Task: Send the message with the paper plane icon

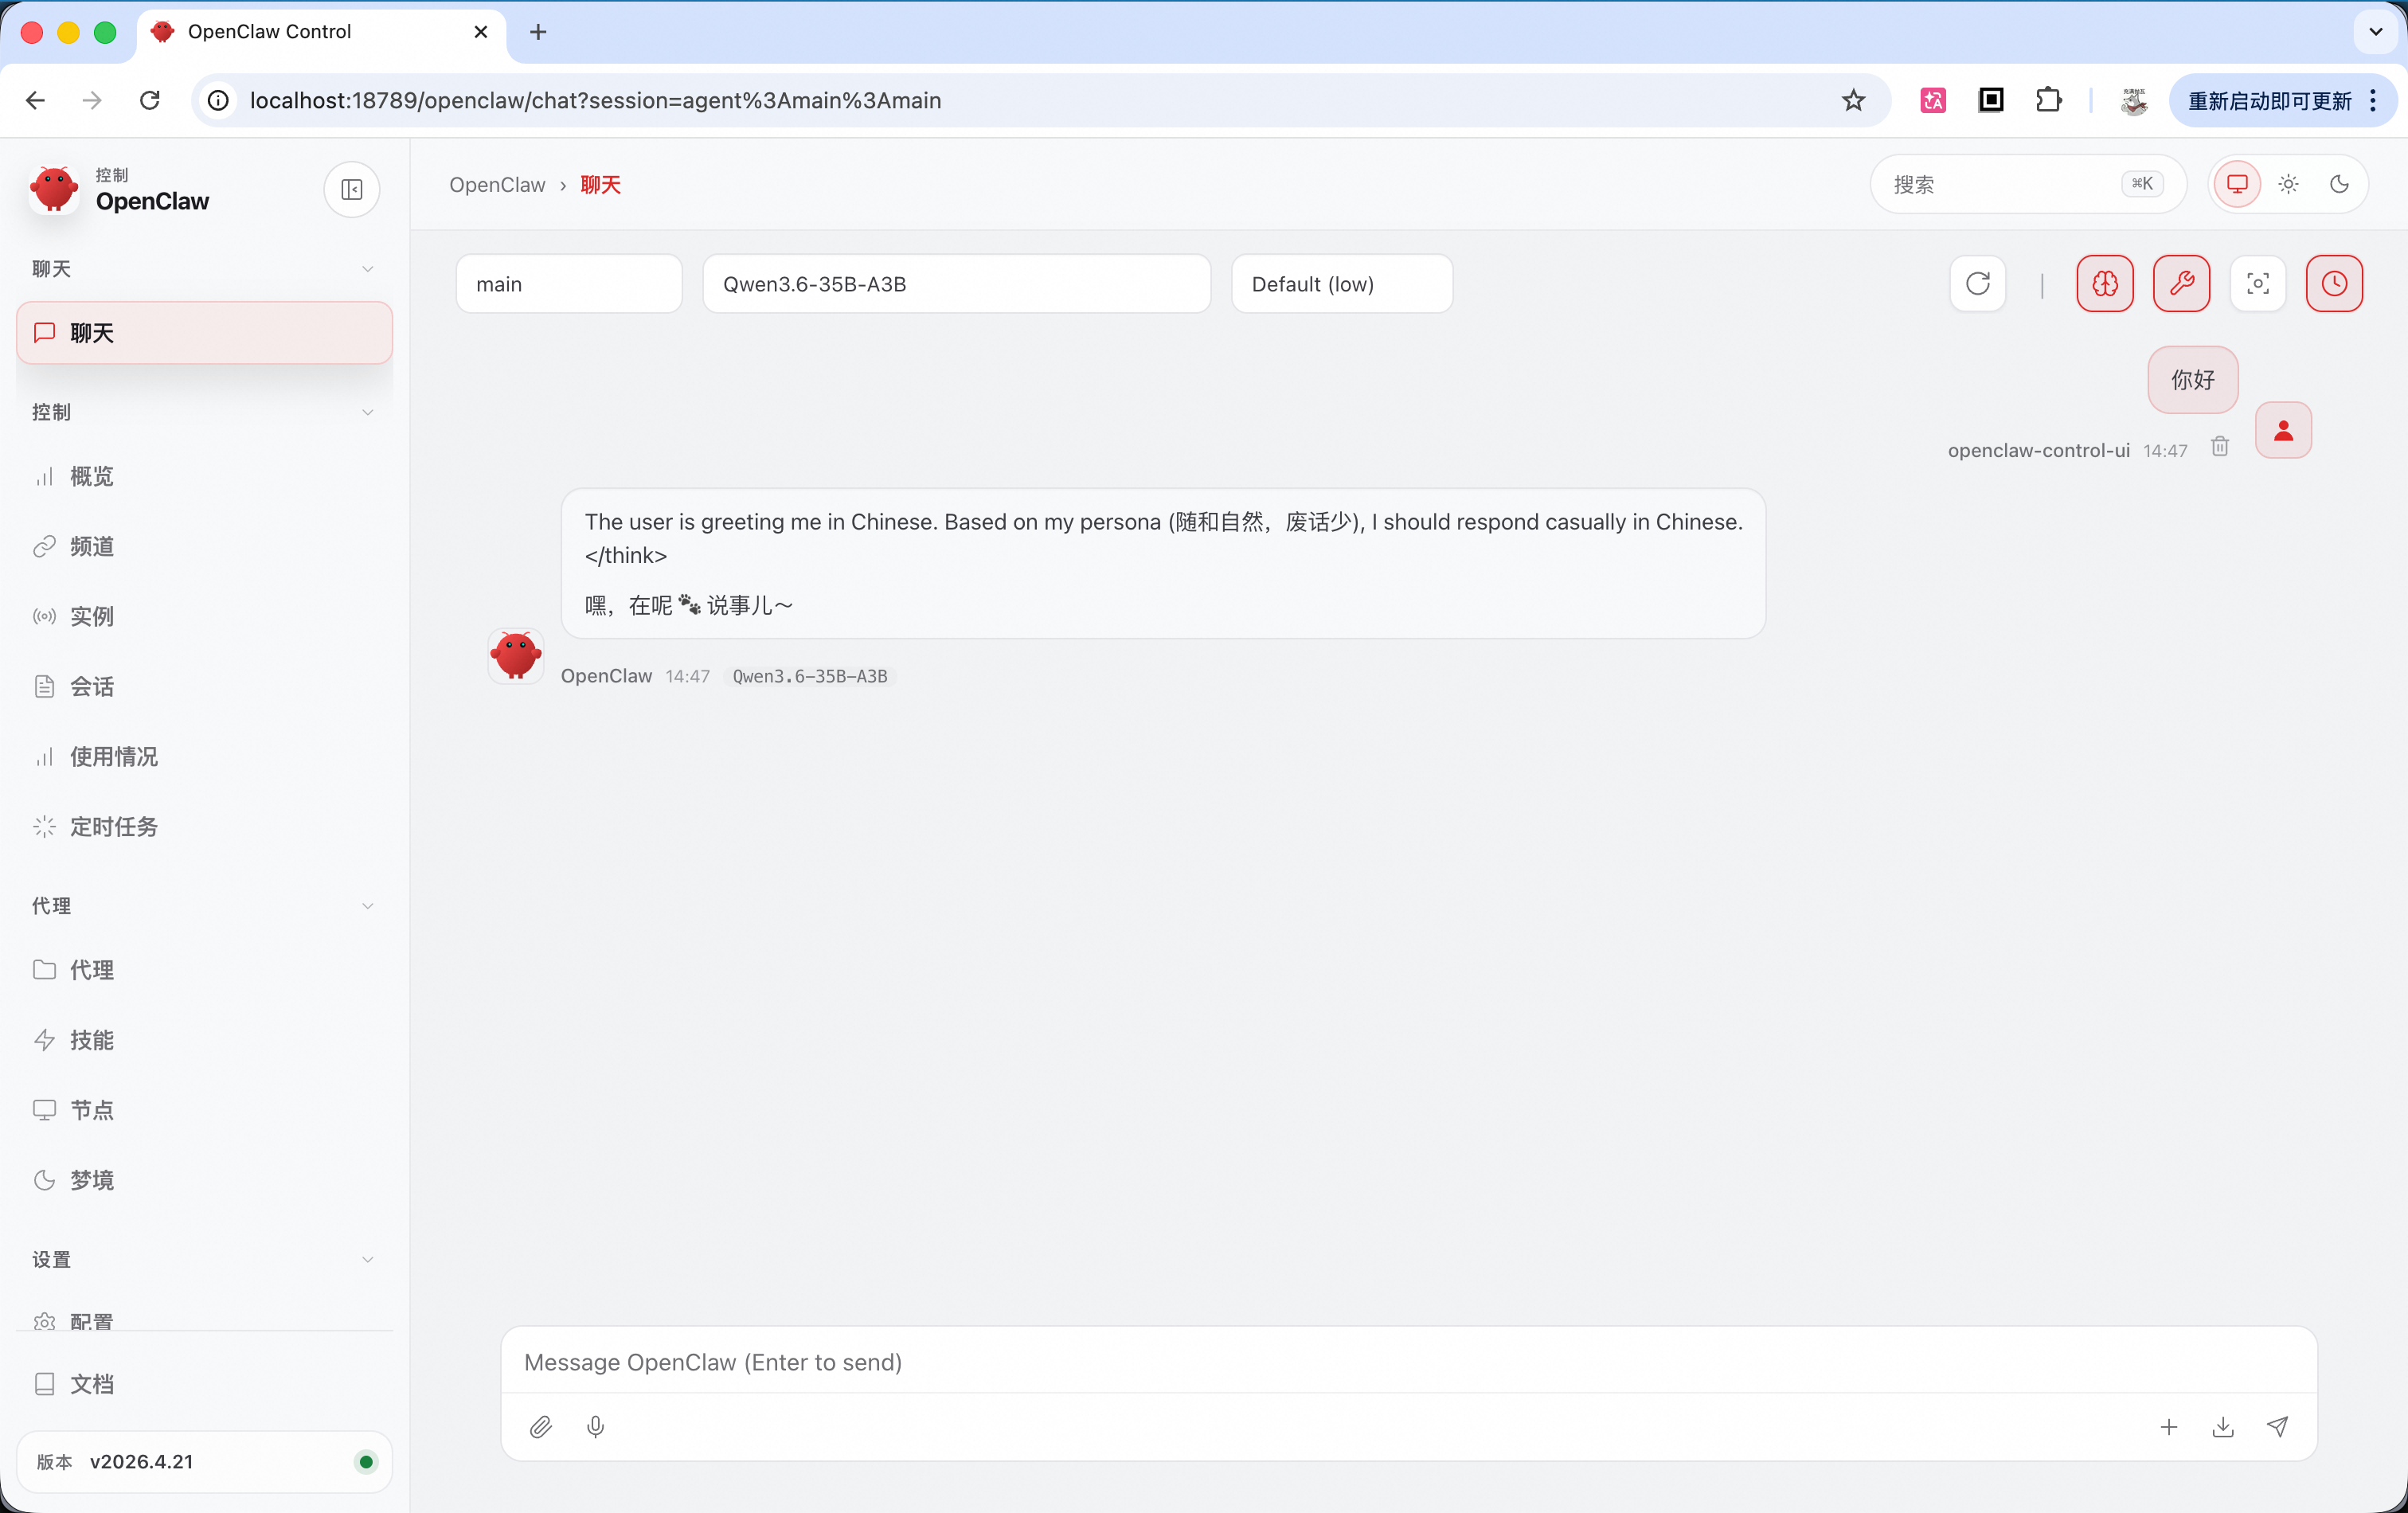Action: point(2277,1427)
